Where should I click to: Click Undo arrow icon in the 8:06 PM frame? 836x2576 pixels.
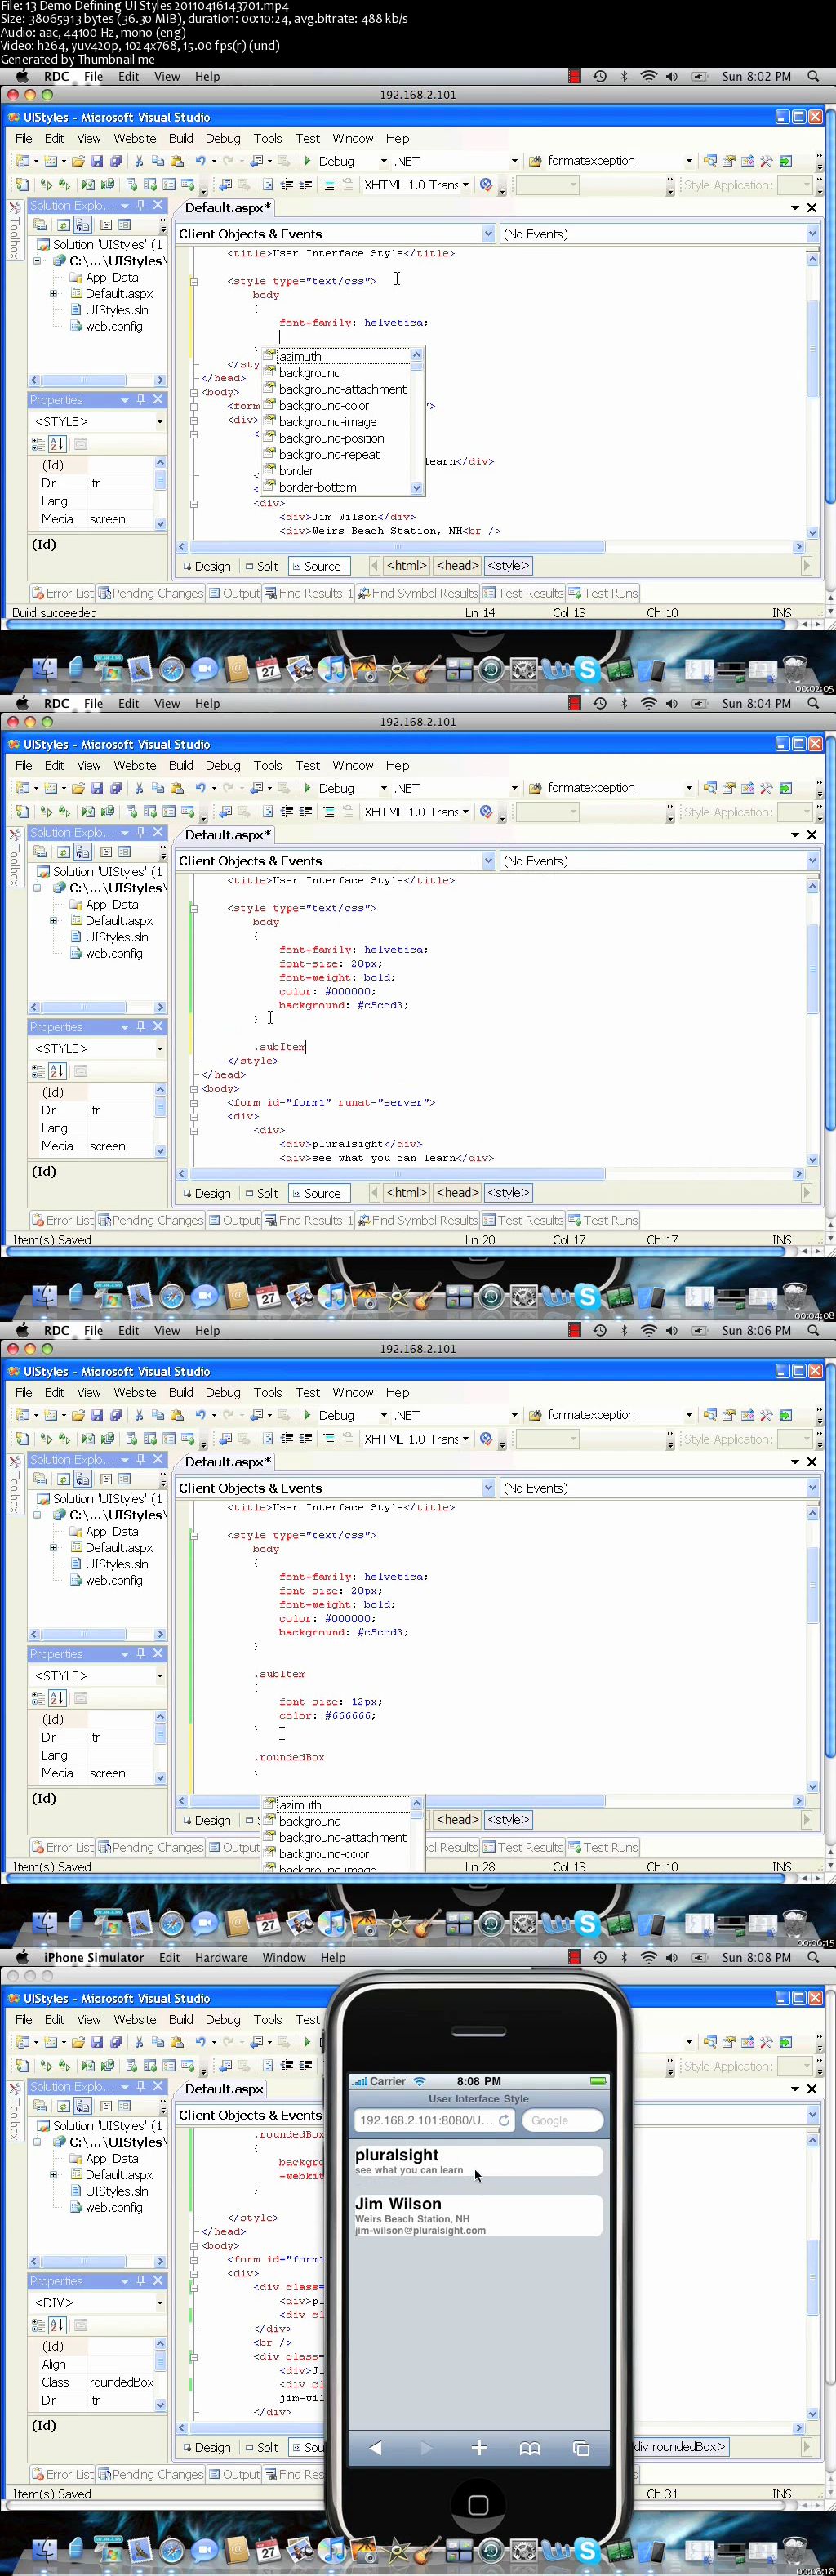pyautogui.click(x=201, y=1415)
